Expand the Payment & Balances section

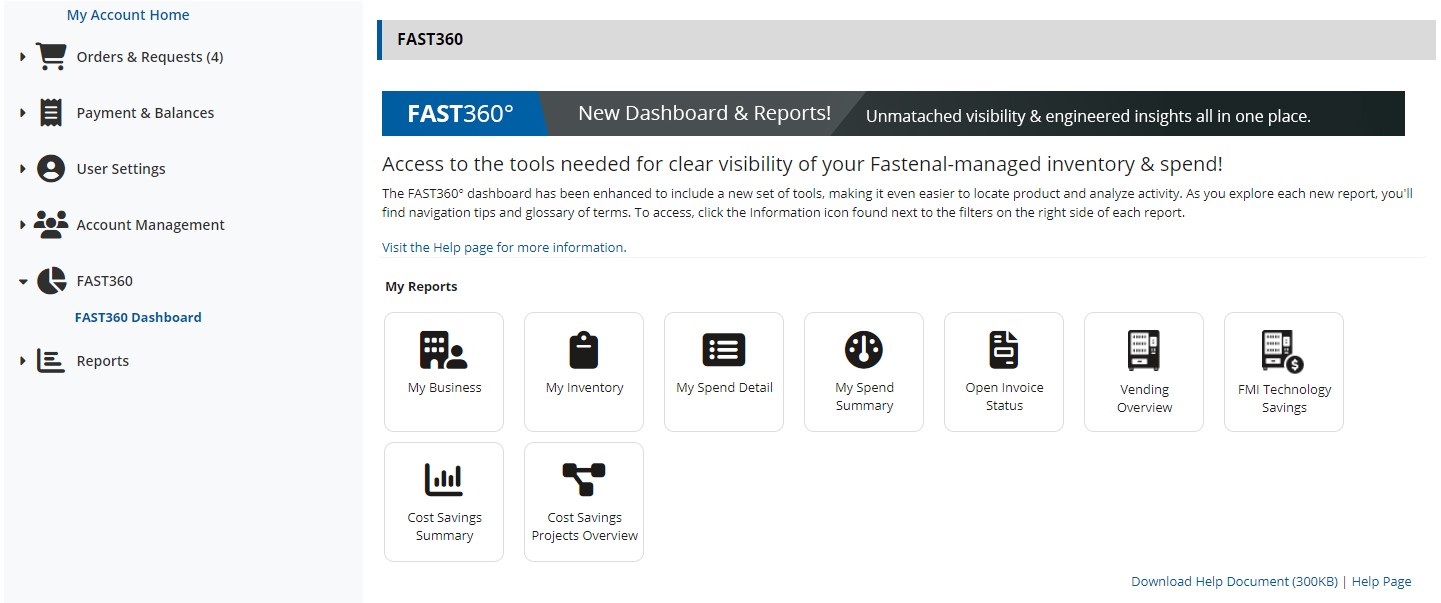point(22,112)
